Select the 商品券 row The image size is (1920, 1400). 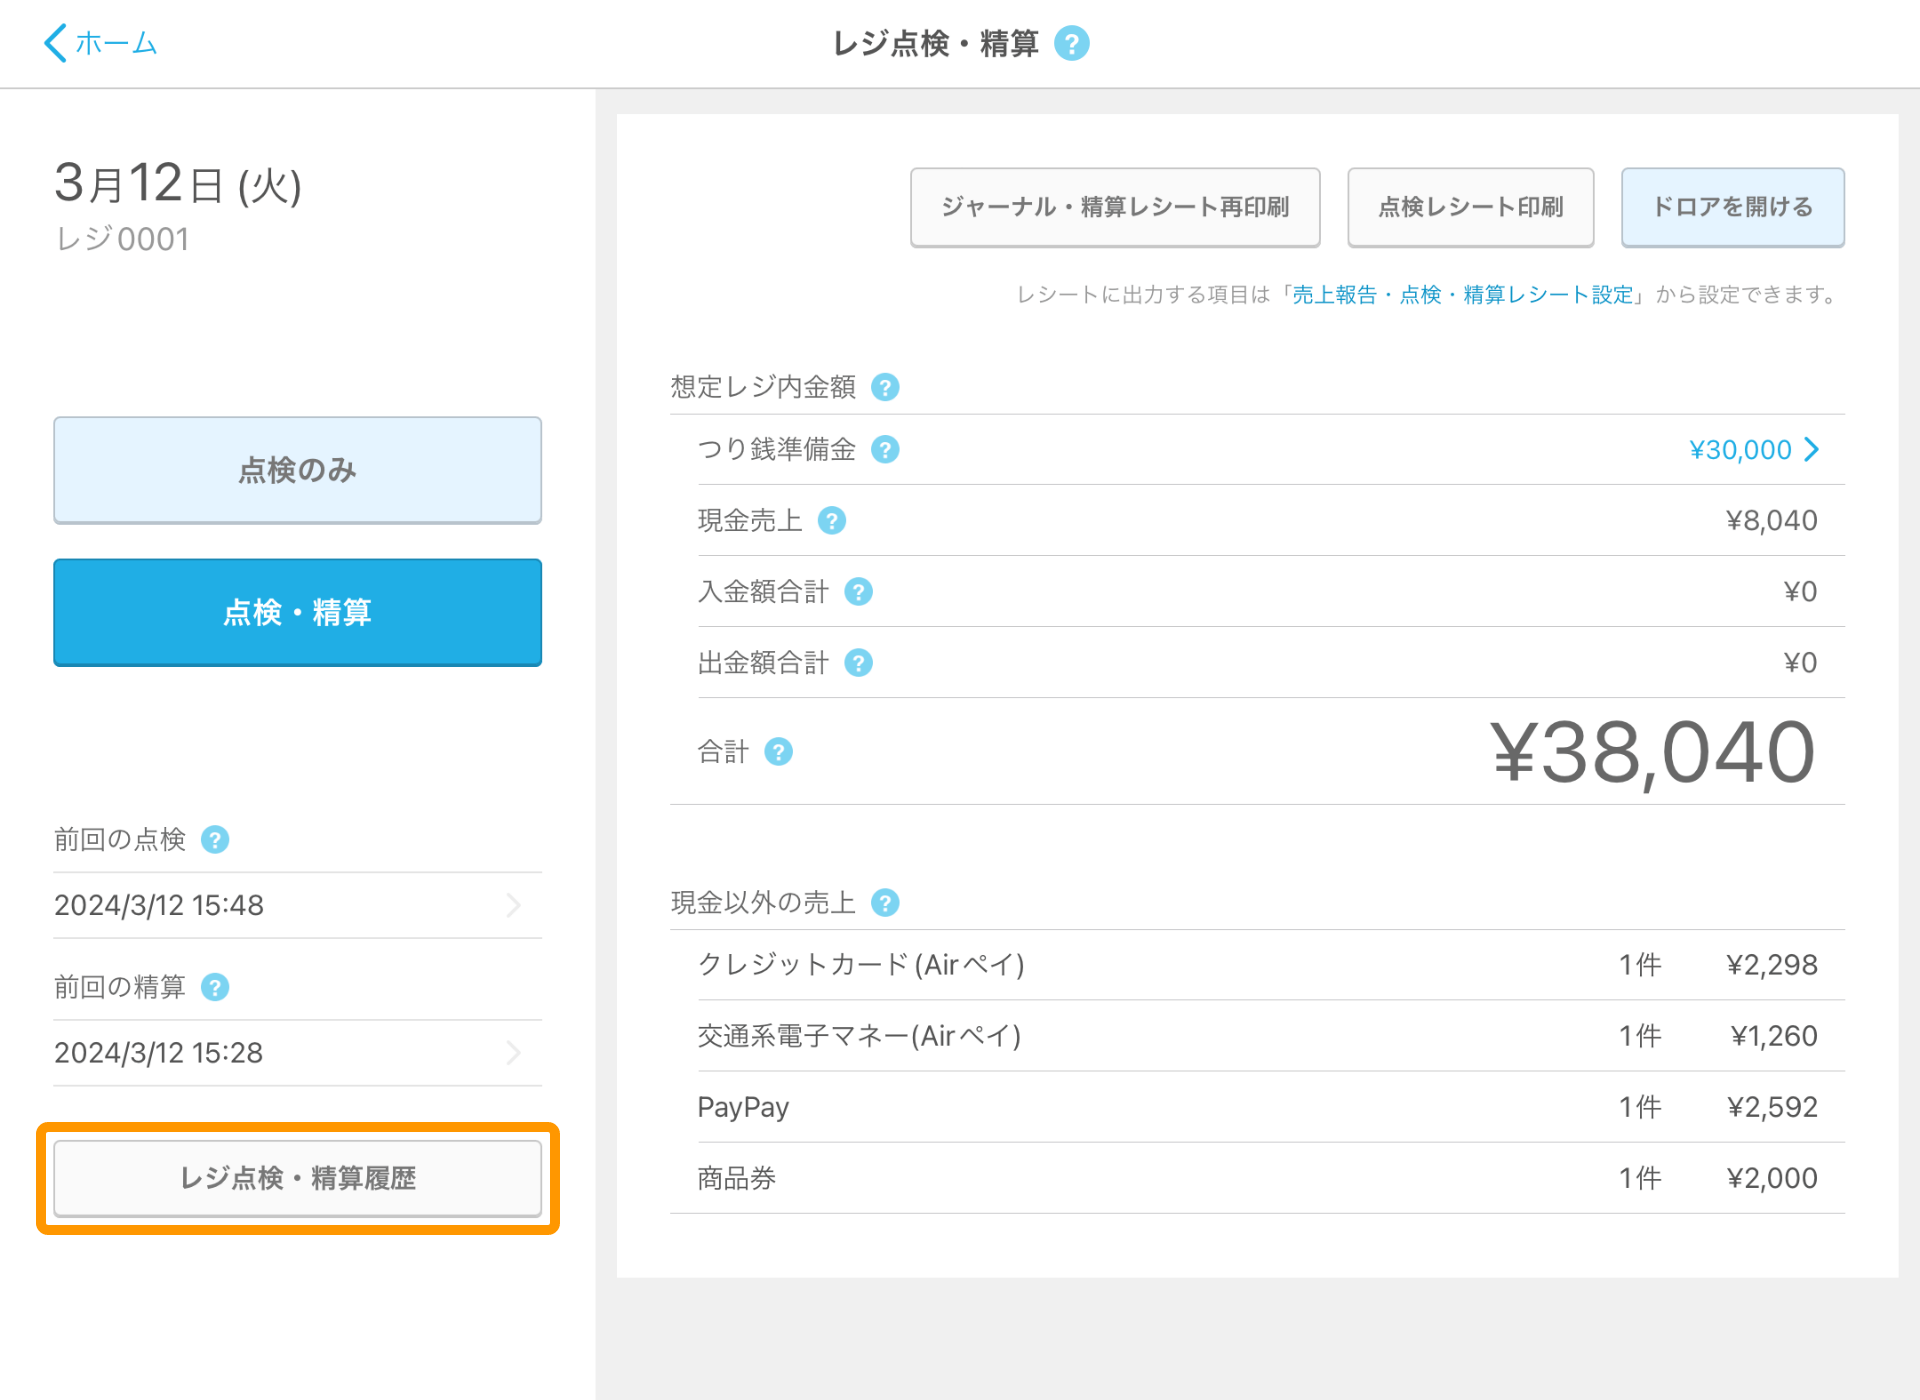click(x=1258, y=1178)
